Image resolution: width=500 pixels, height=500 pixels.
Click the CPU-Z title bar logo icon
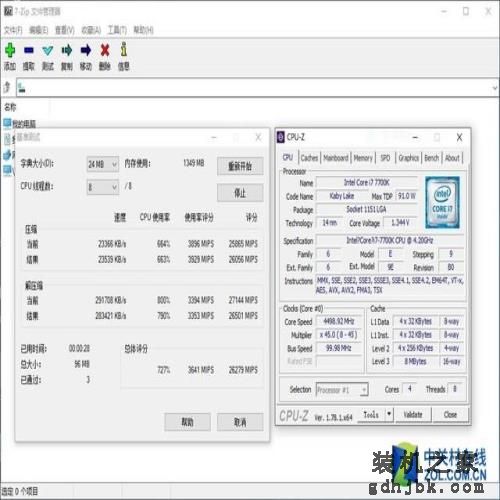[x=281, y=137]
